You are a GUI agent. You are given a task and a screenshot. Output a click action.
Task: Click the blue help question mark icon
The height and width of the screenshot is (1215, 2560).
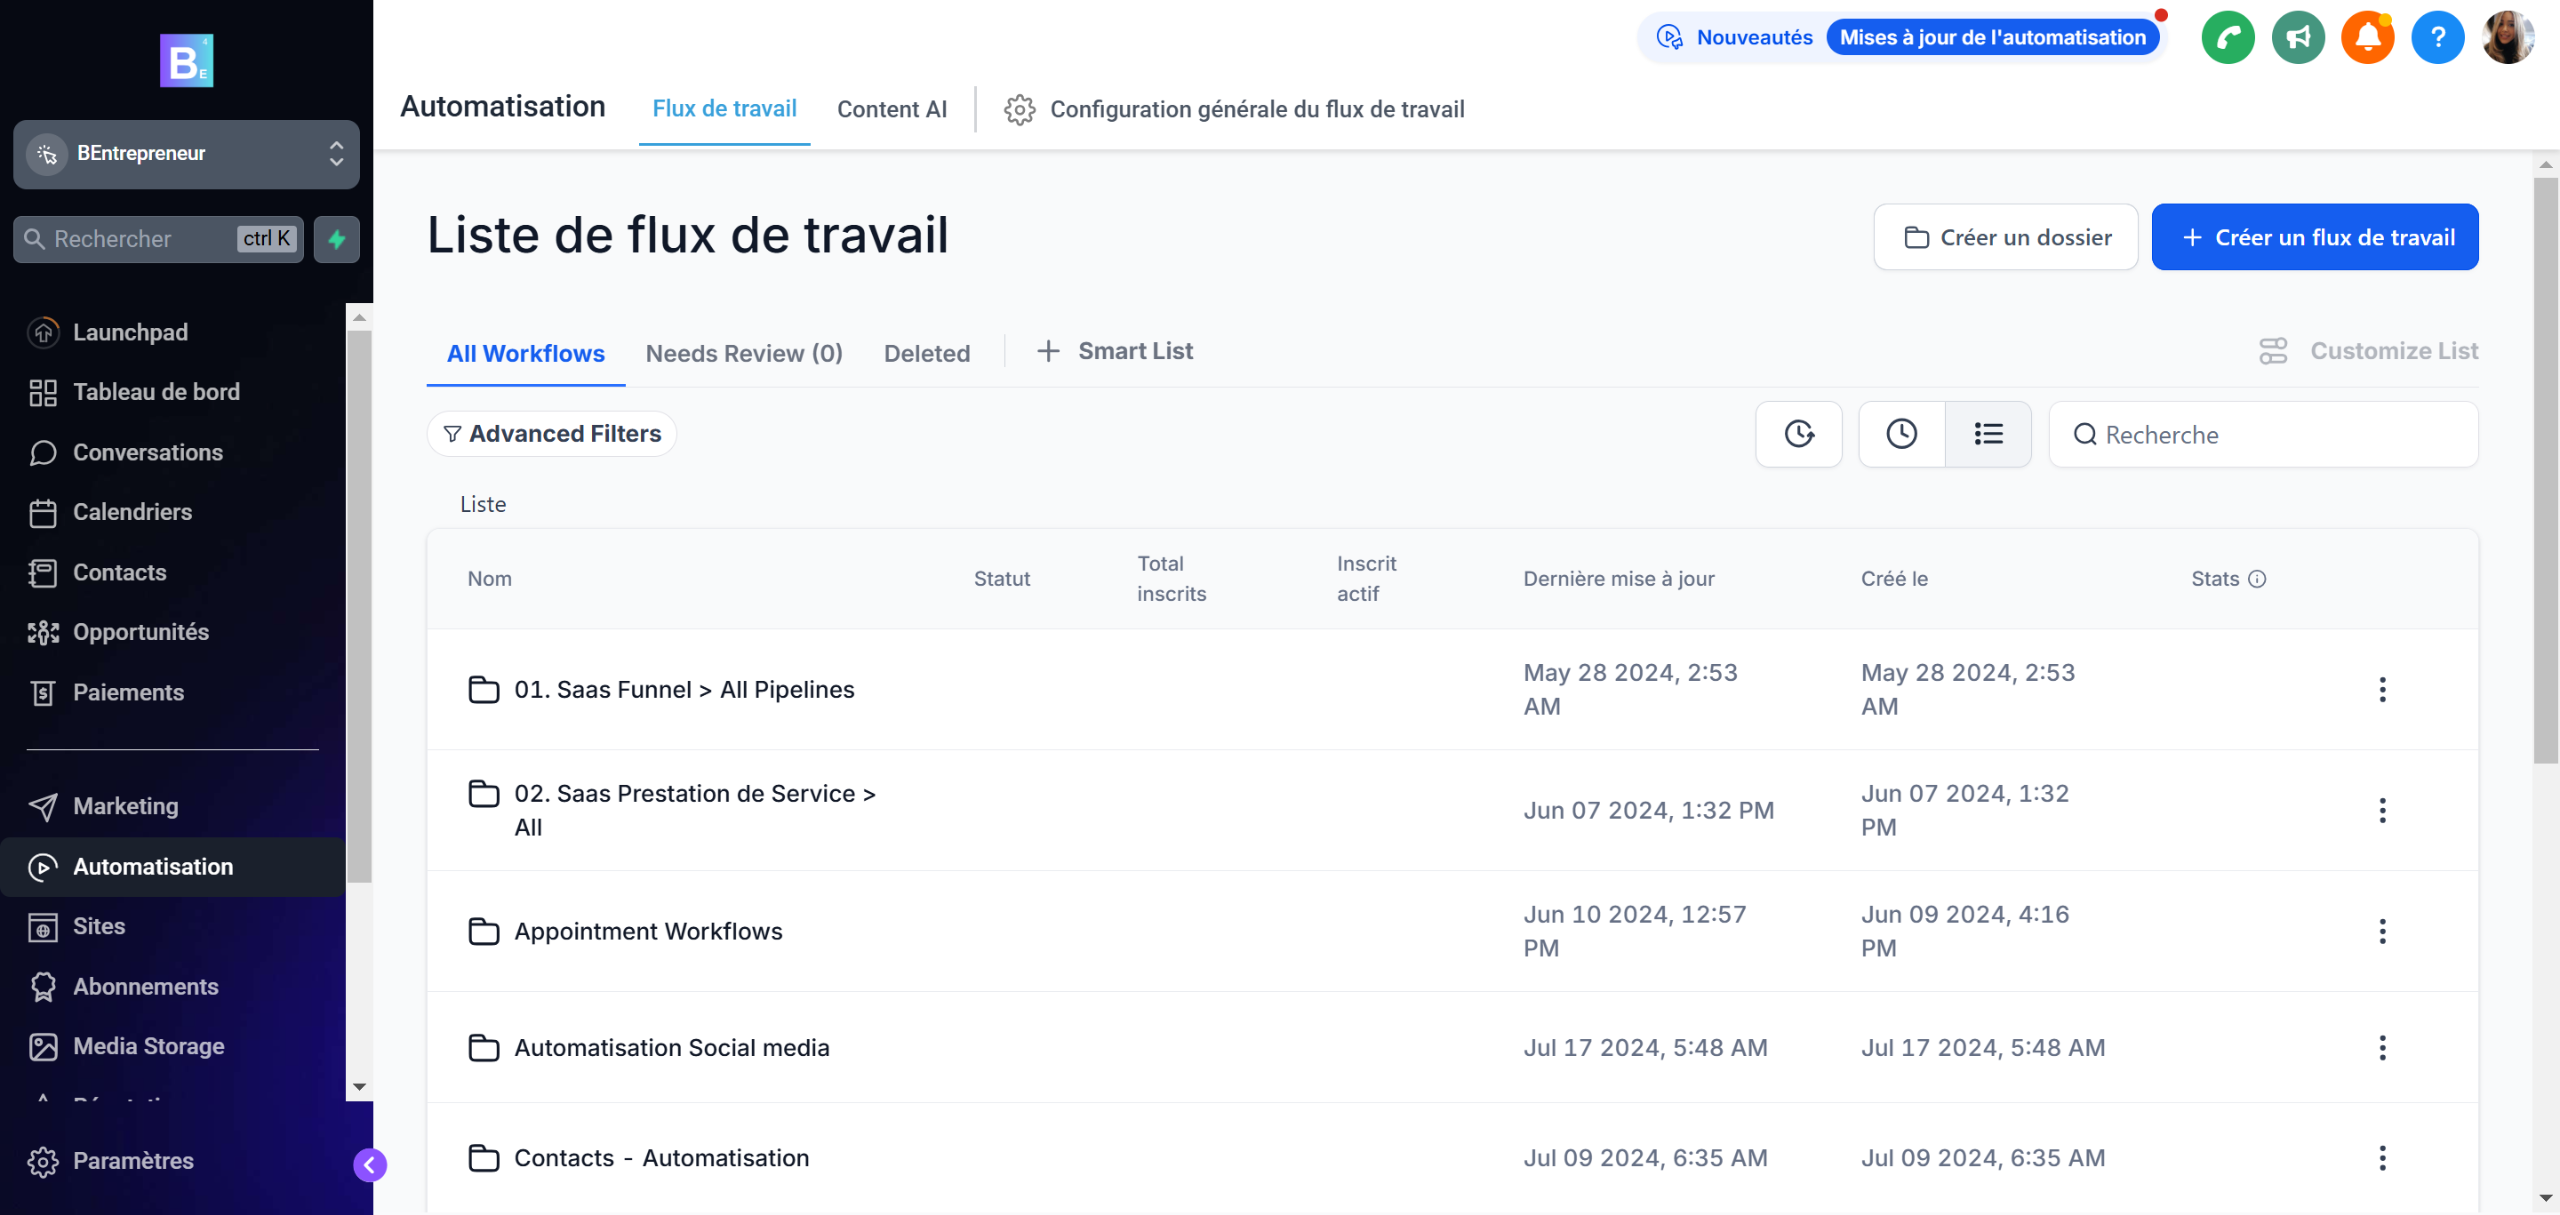(x=2437, y=38)
